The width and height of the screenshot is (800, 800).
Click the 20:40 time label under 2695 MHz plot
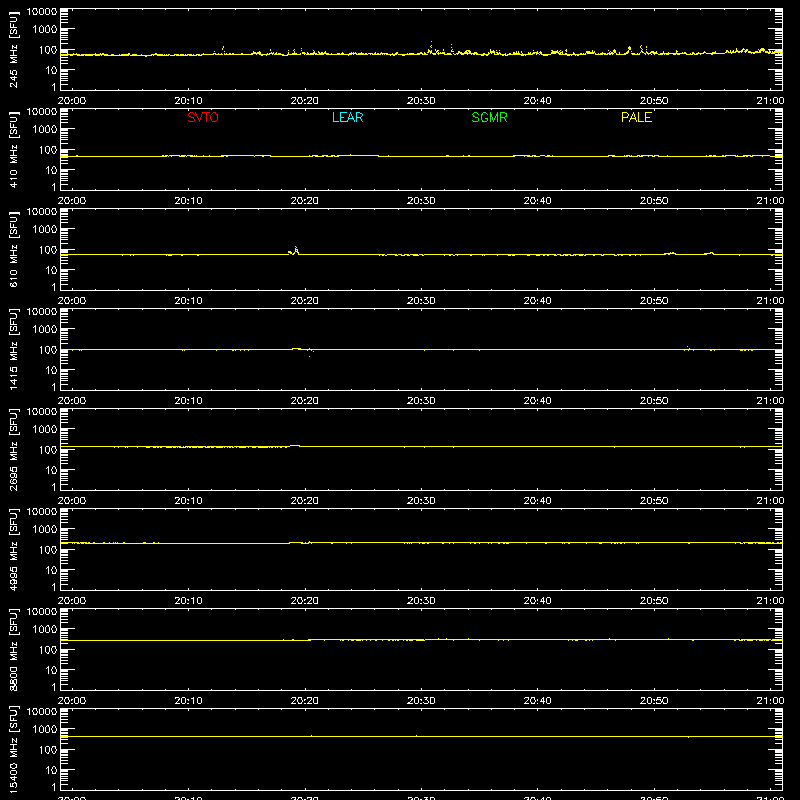[537, 501]
